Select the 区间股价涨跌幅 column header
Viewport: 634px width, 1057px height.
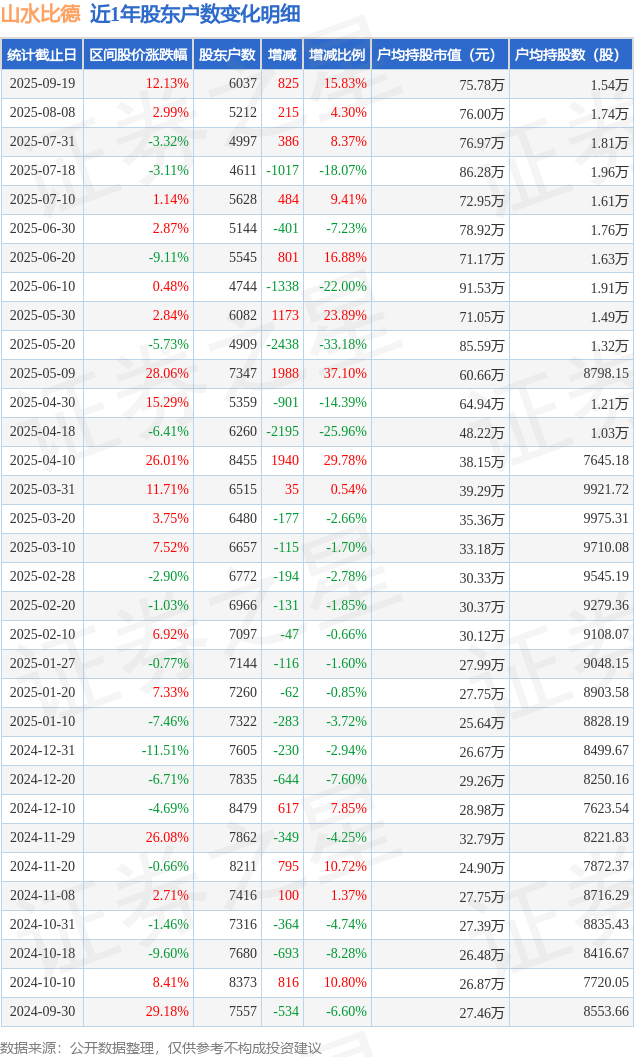[137, 55]
